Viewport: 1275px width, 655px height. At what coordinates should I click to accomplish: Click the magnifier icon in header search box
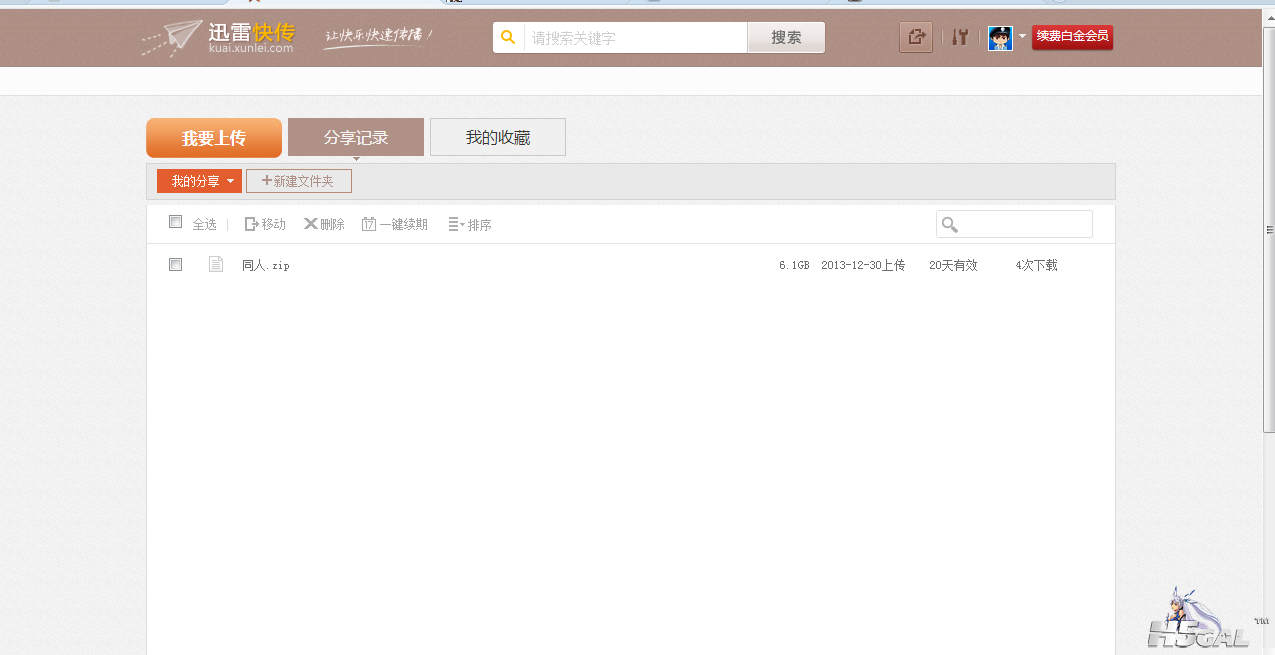tap(508, 38)
